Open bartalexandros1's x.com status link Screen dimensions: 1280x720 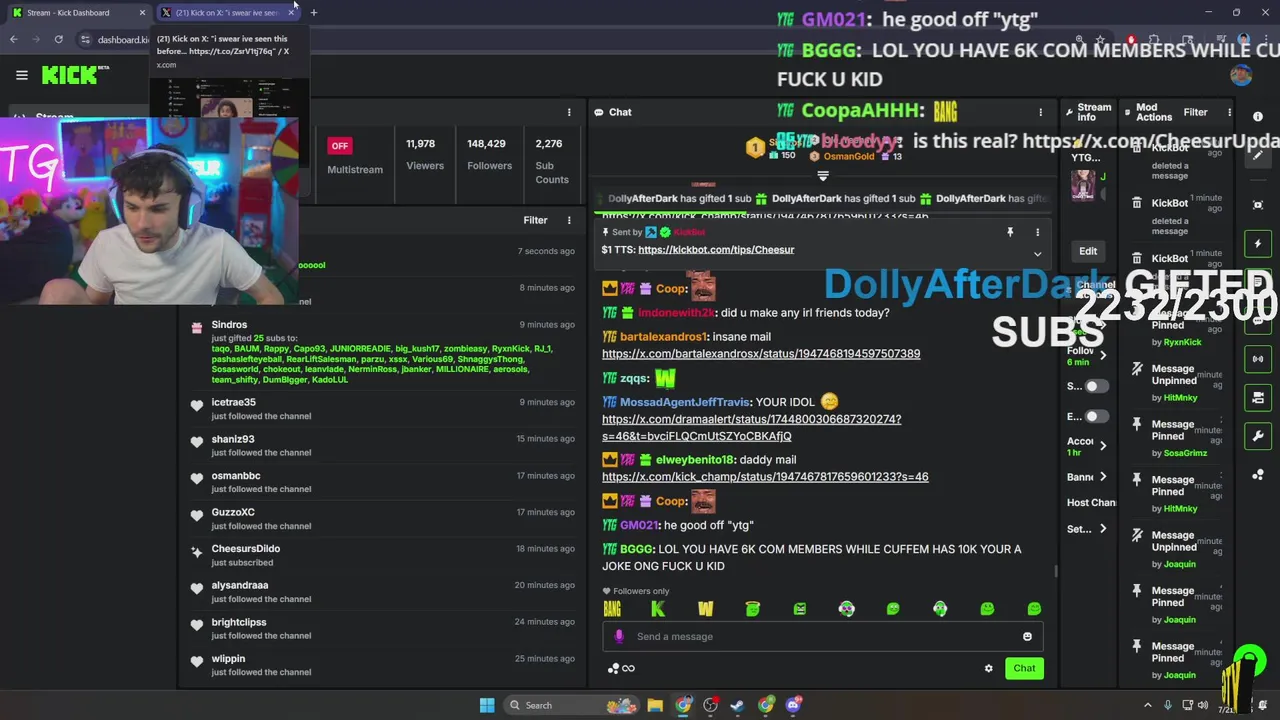(761, 354)
